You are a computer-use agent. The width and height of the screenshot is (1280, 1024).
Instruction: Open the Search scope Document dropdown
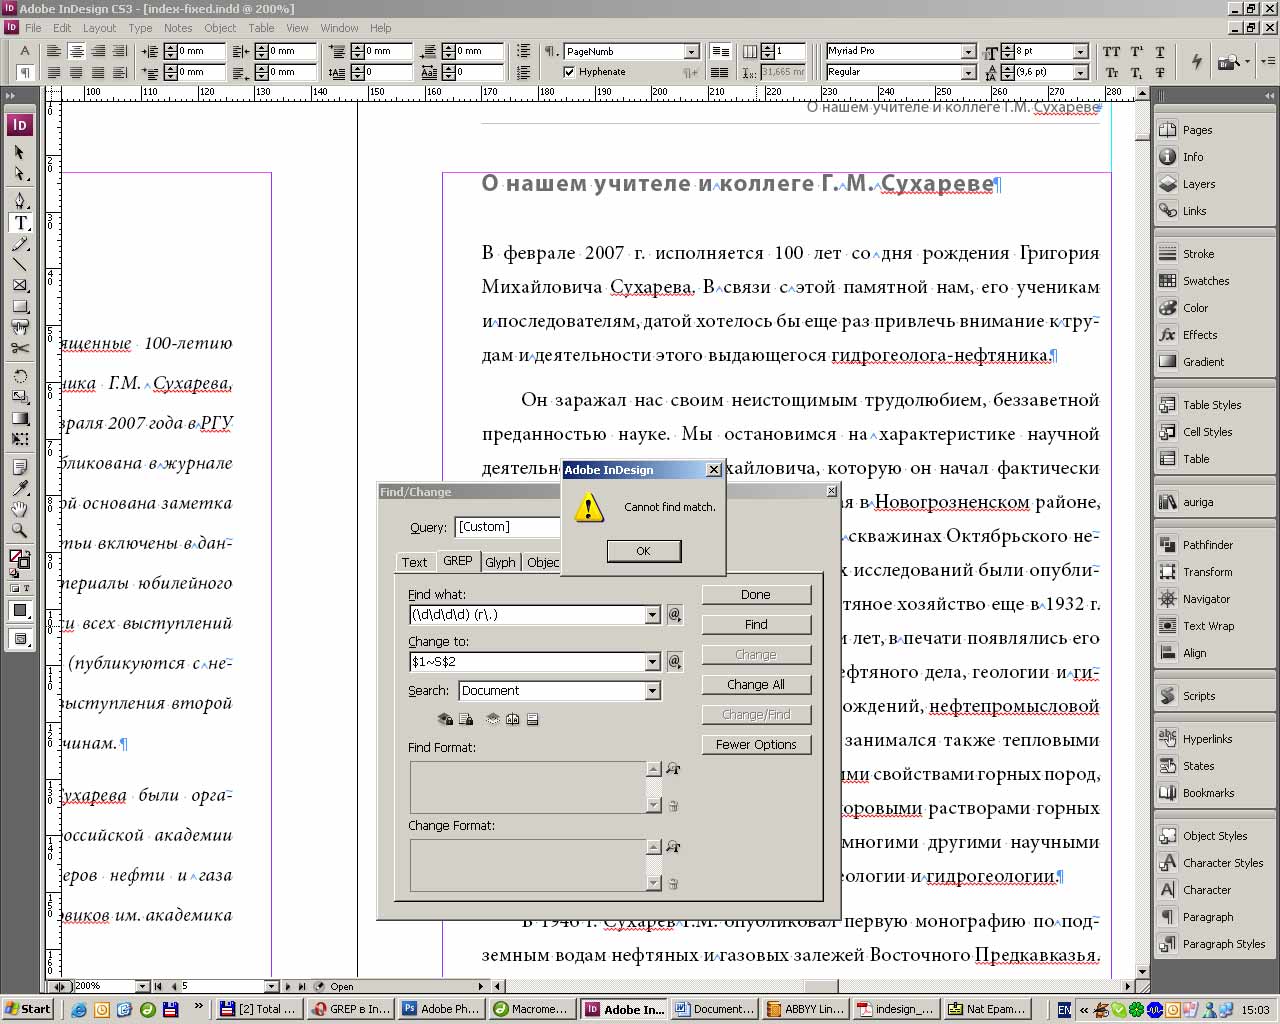653,691
